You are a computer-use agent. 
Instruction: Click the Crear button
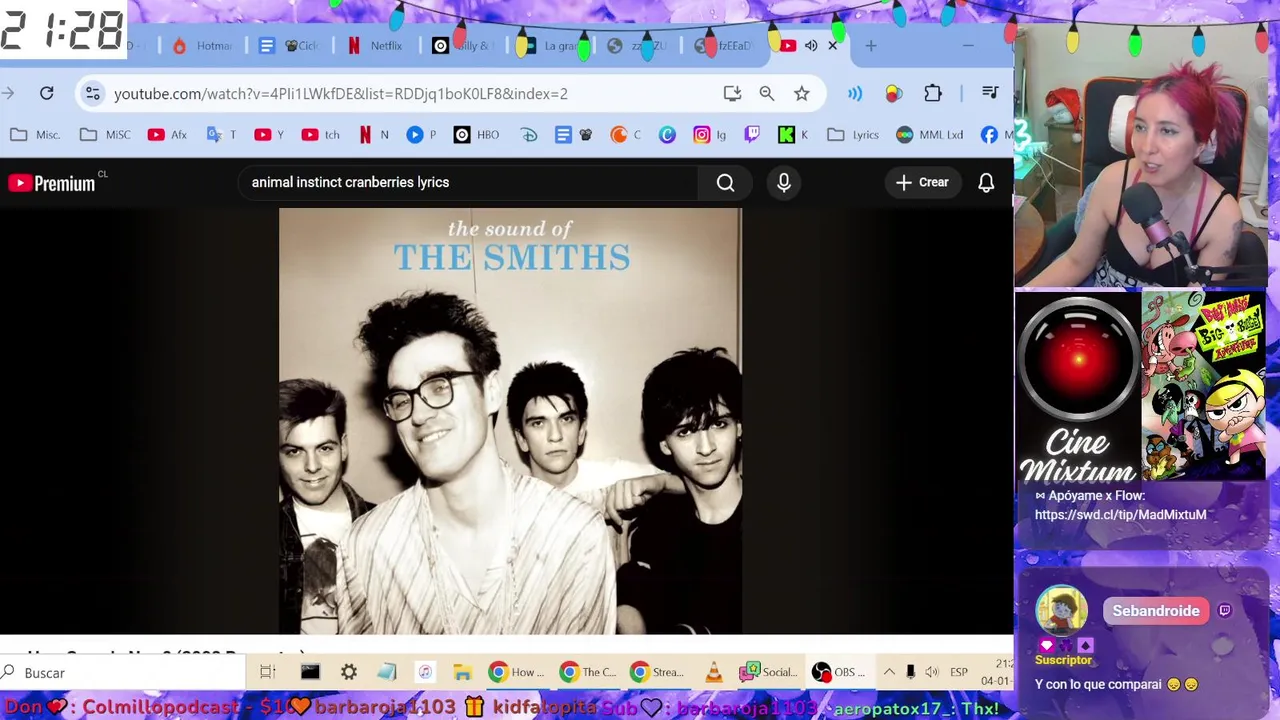(922, 182)
